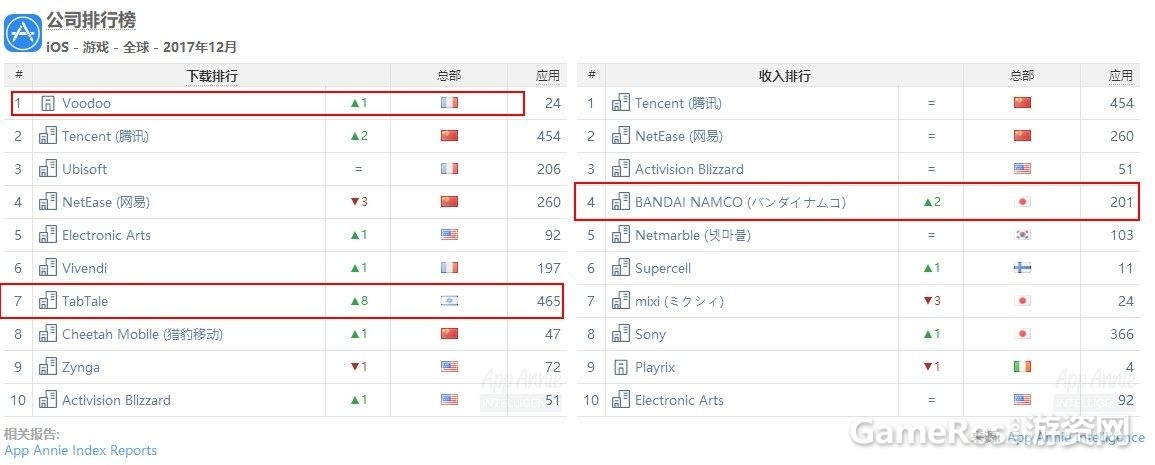Screen dimensions: 1155x465
Task: Click the China flag beside Cheetah Mobile
Action: [449, 334]
